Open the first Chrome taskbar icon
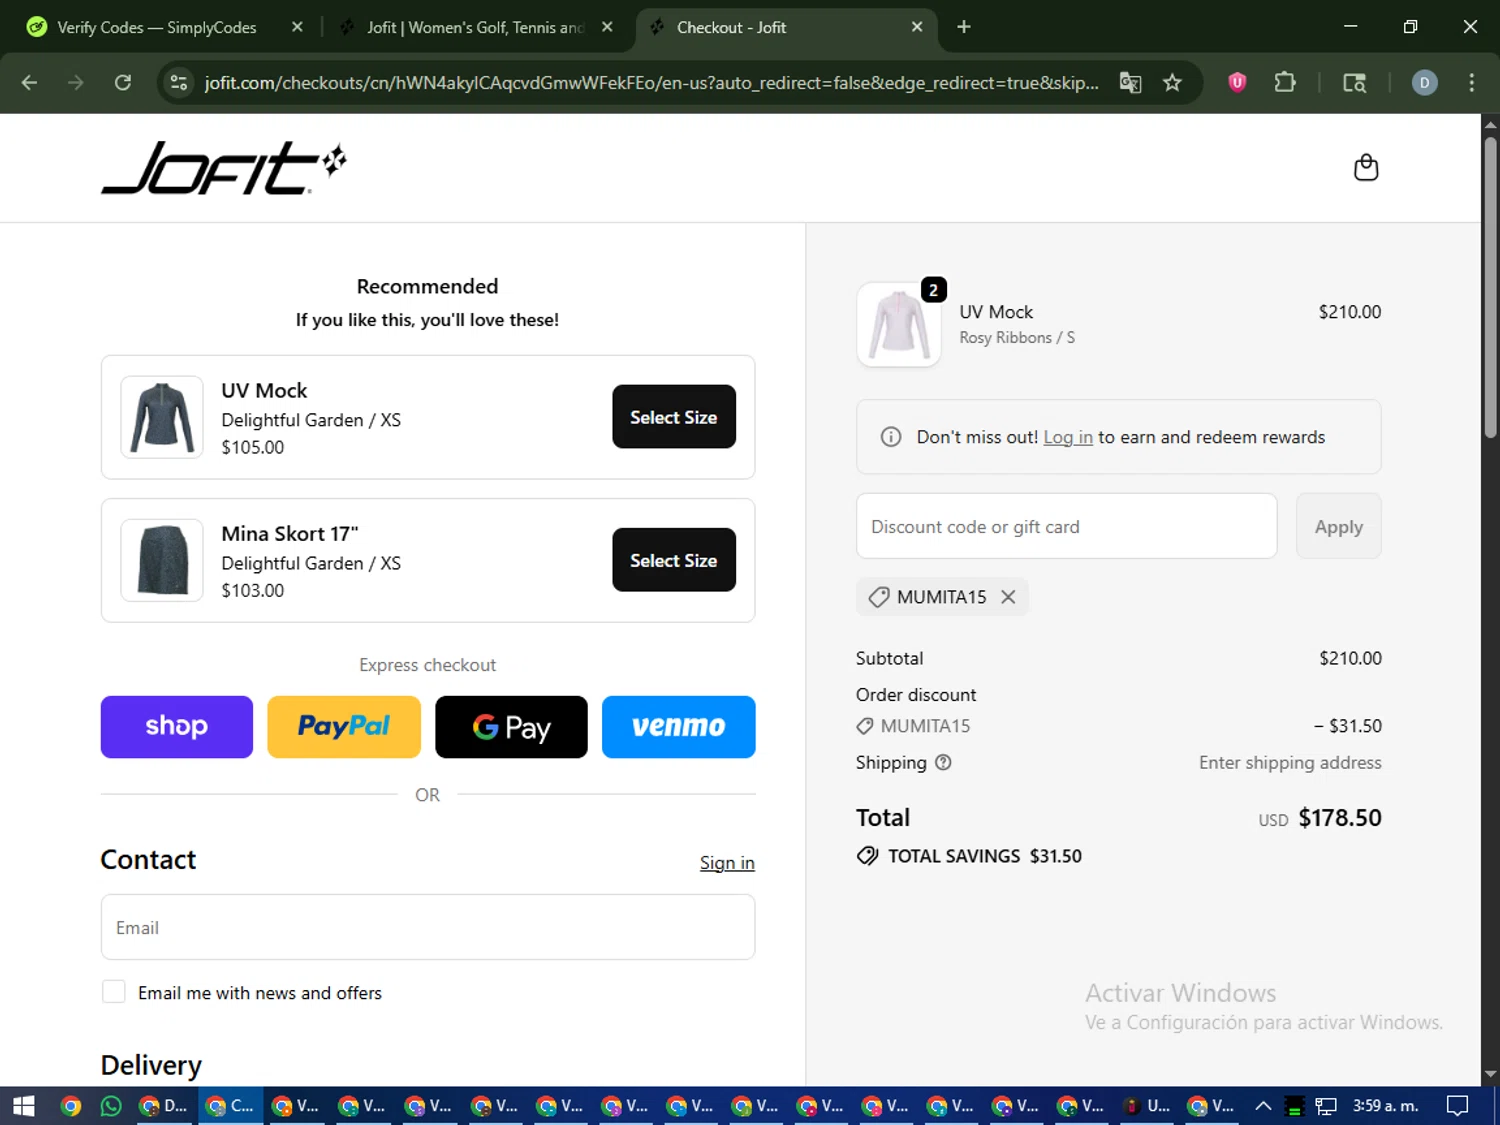 click(71, 1106)
